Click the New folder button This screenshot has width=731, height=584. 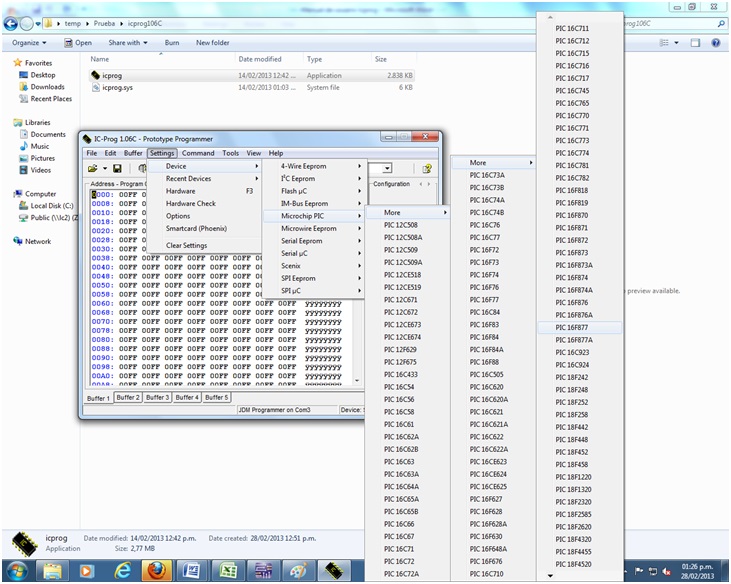212,43
